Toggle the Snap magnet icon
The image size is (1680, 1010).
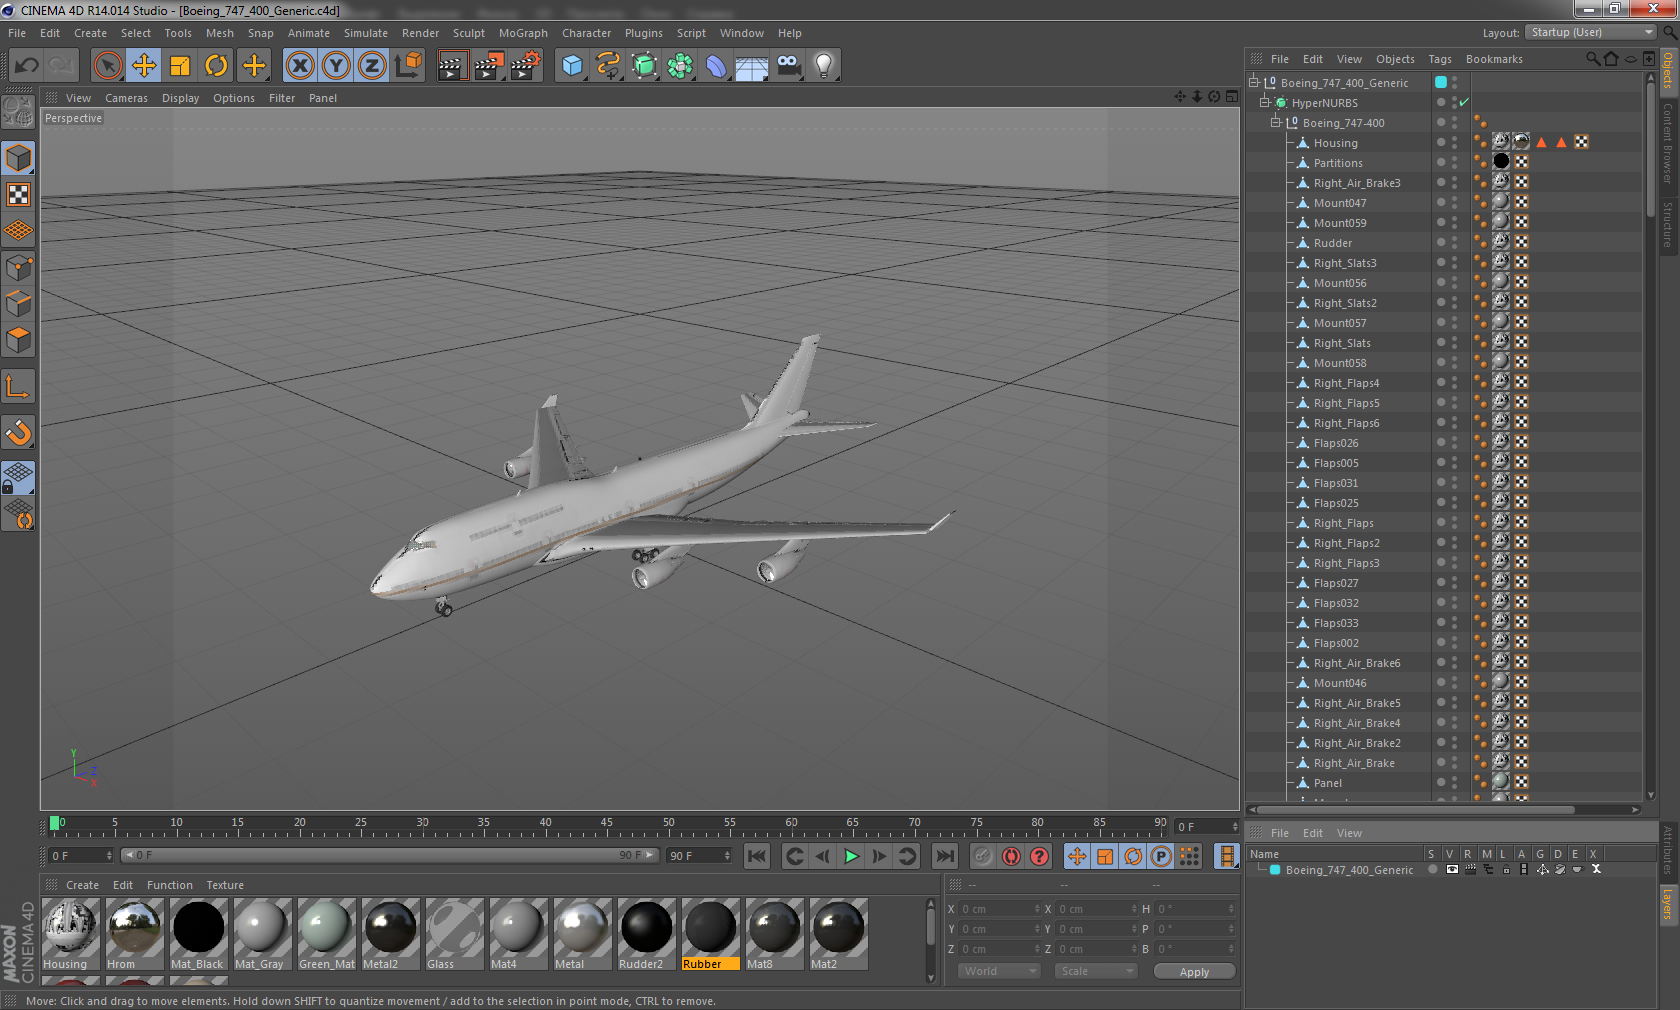(19, 432)
